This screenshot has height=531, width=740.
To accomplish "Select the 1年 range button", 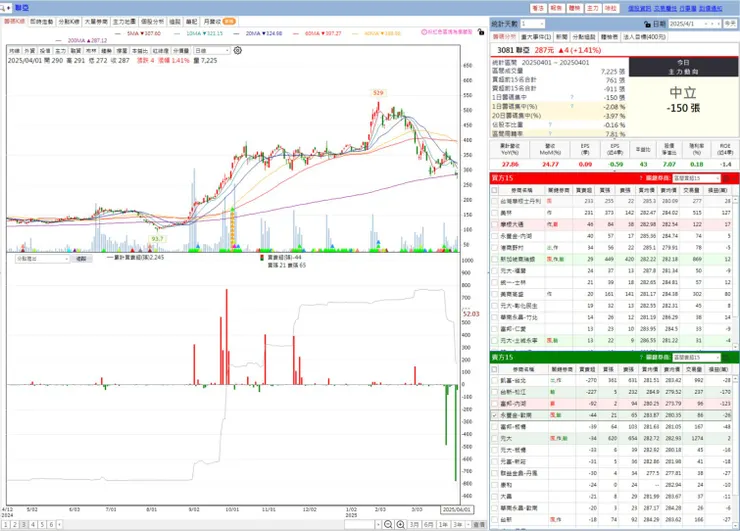I will click(443, 524).
